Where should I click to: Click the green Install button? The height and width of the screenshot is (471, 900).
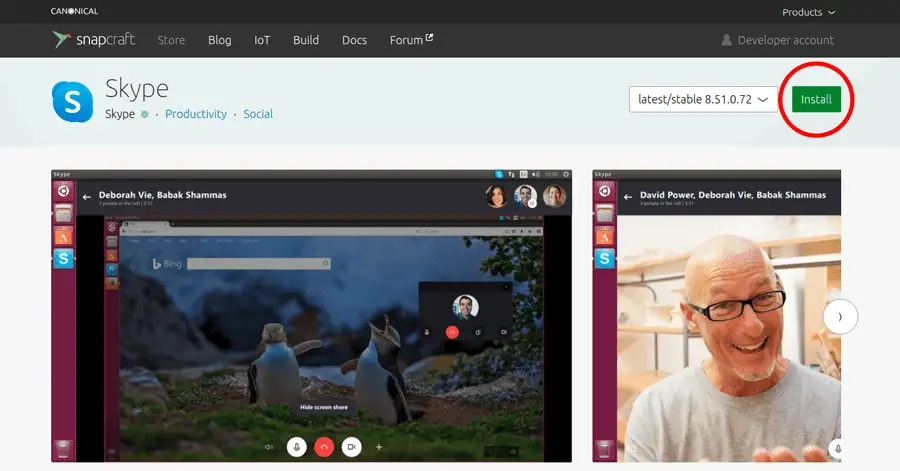click(816, 99)
